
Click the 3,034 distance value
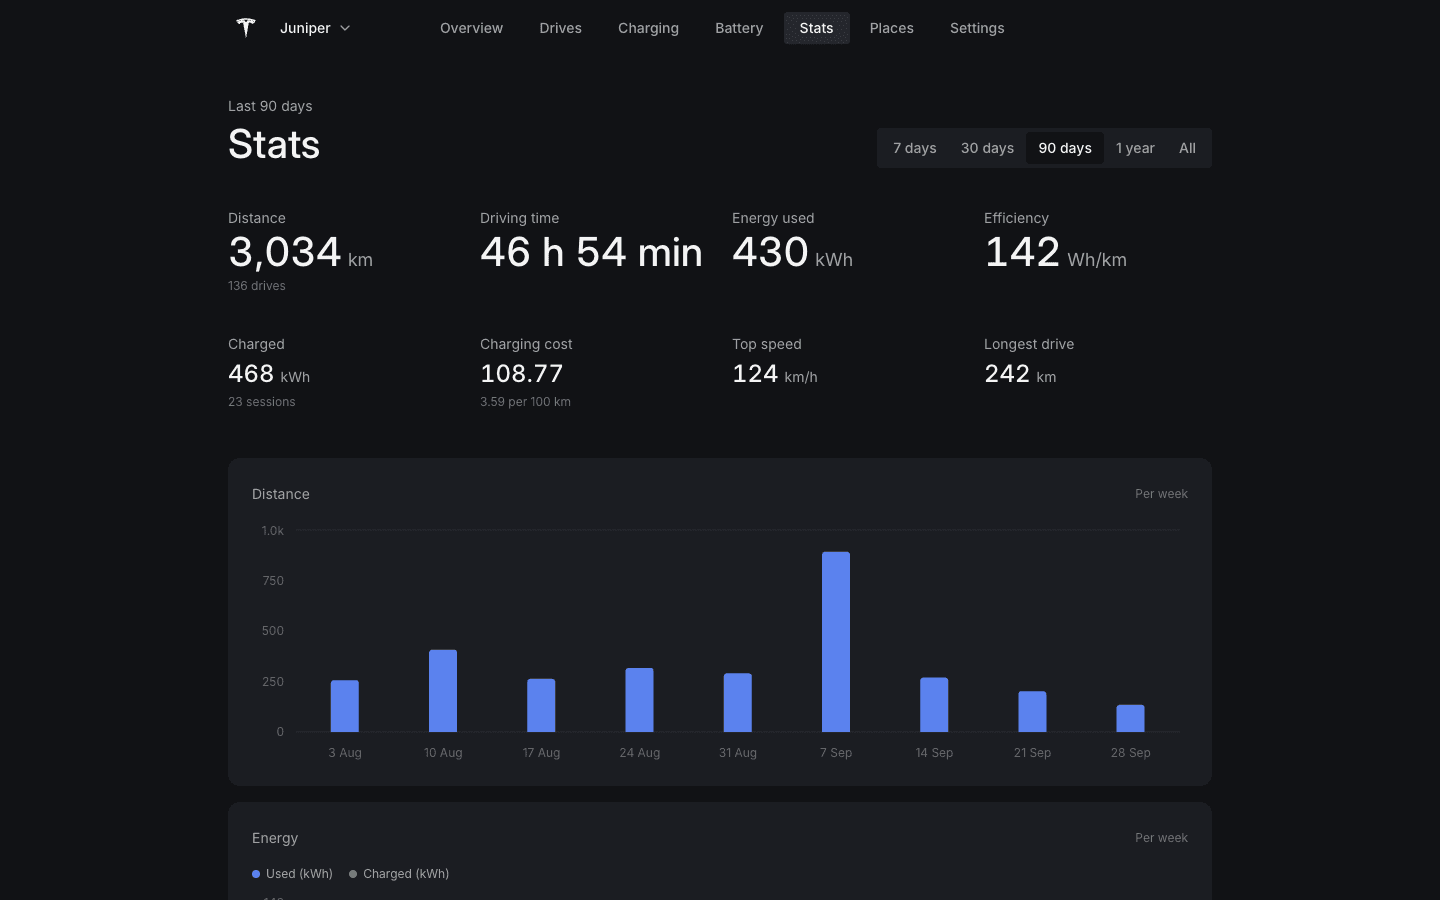coord(285,252)
